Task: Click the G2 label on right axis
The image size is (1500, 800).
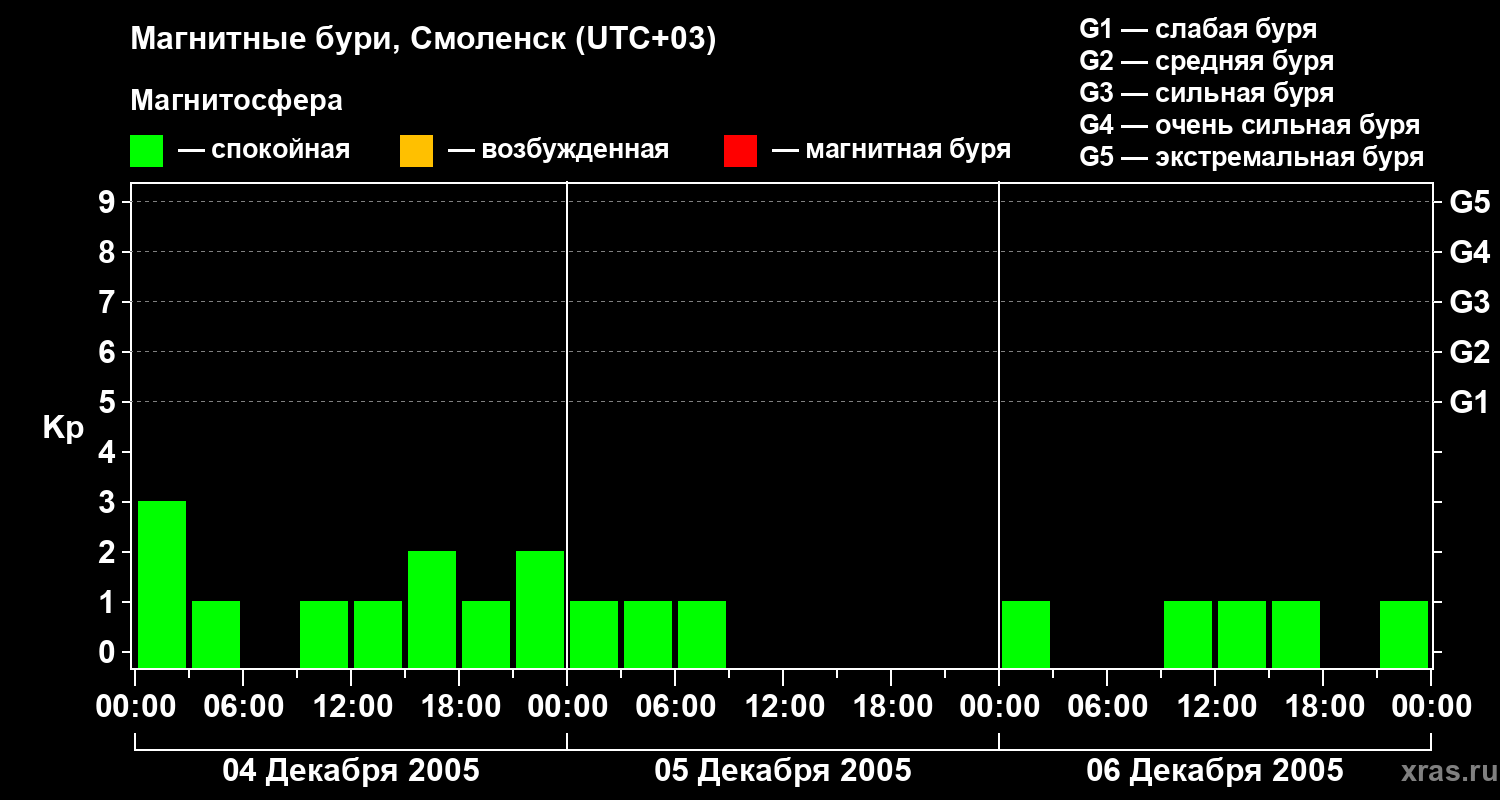Action: coord(1470,352)
